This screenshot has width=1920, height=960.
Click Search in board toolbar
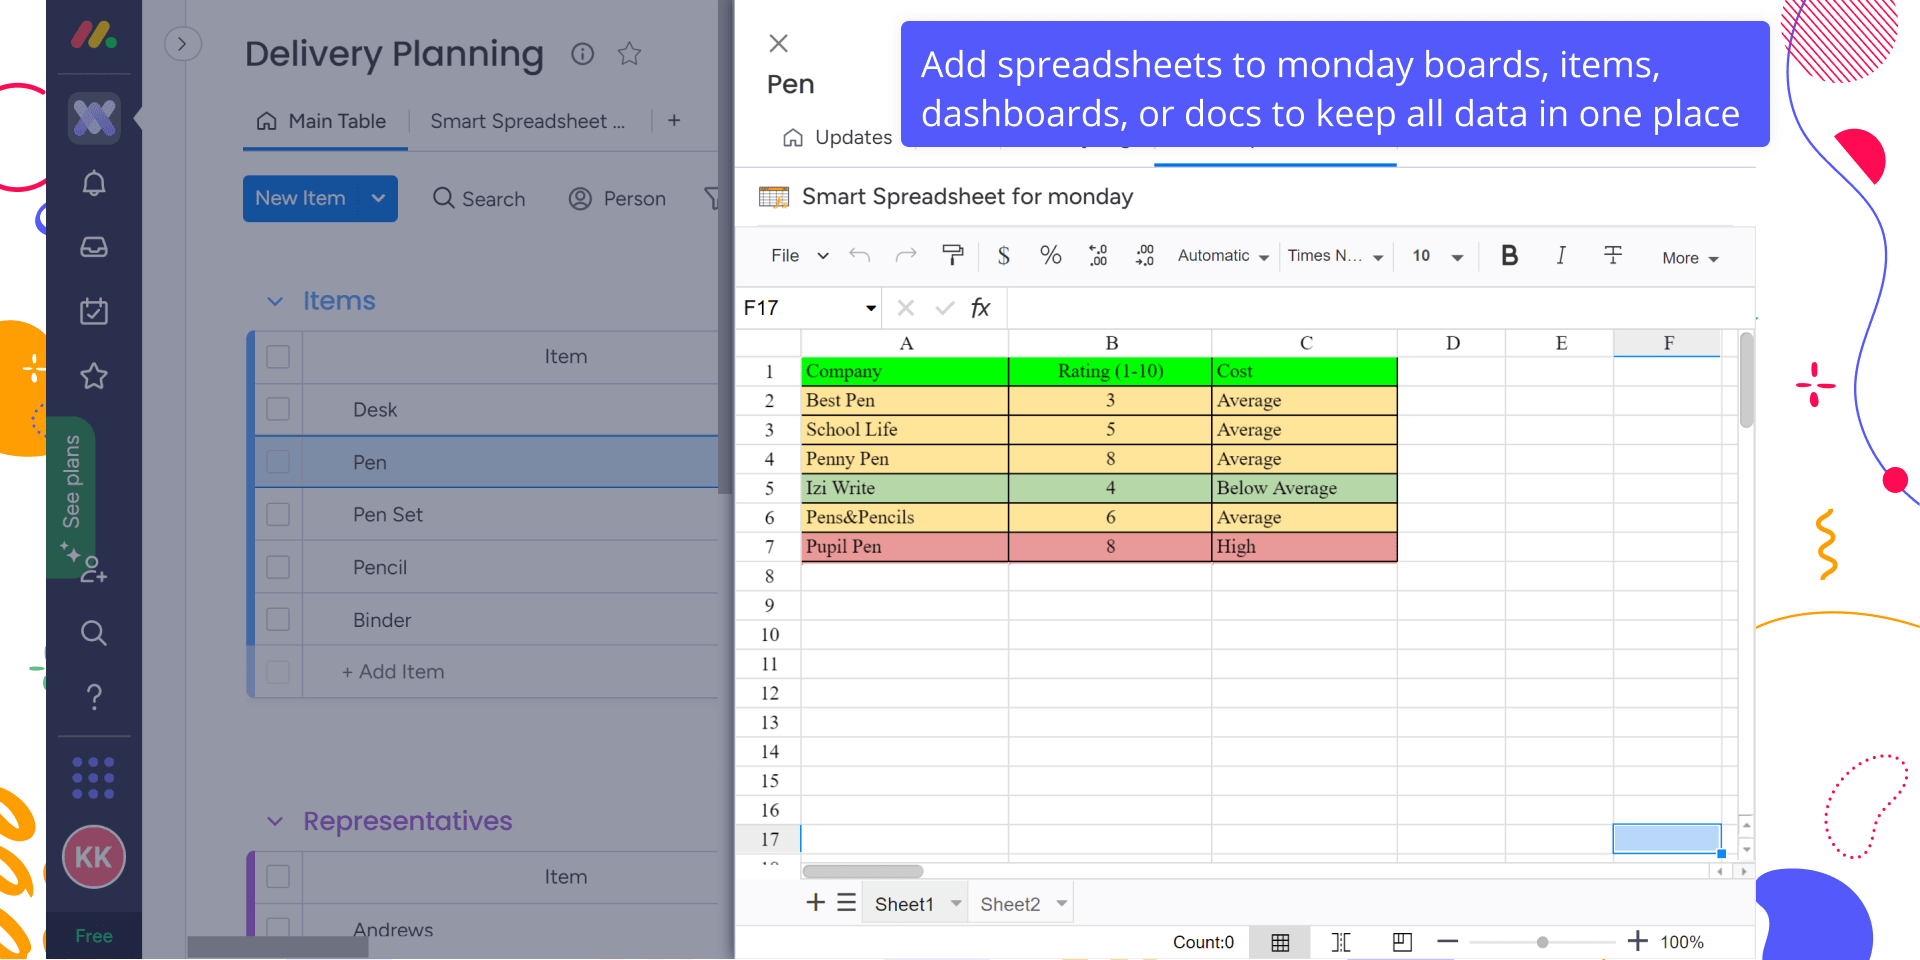pos(479,199)
